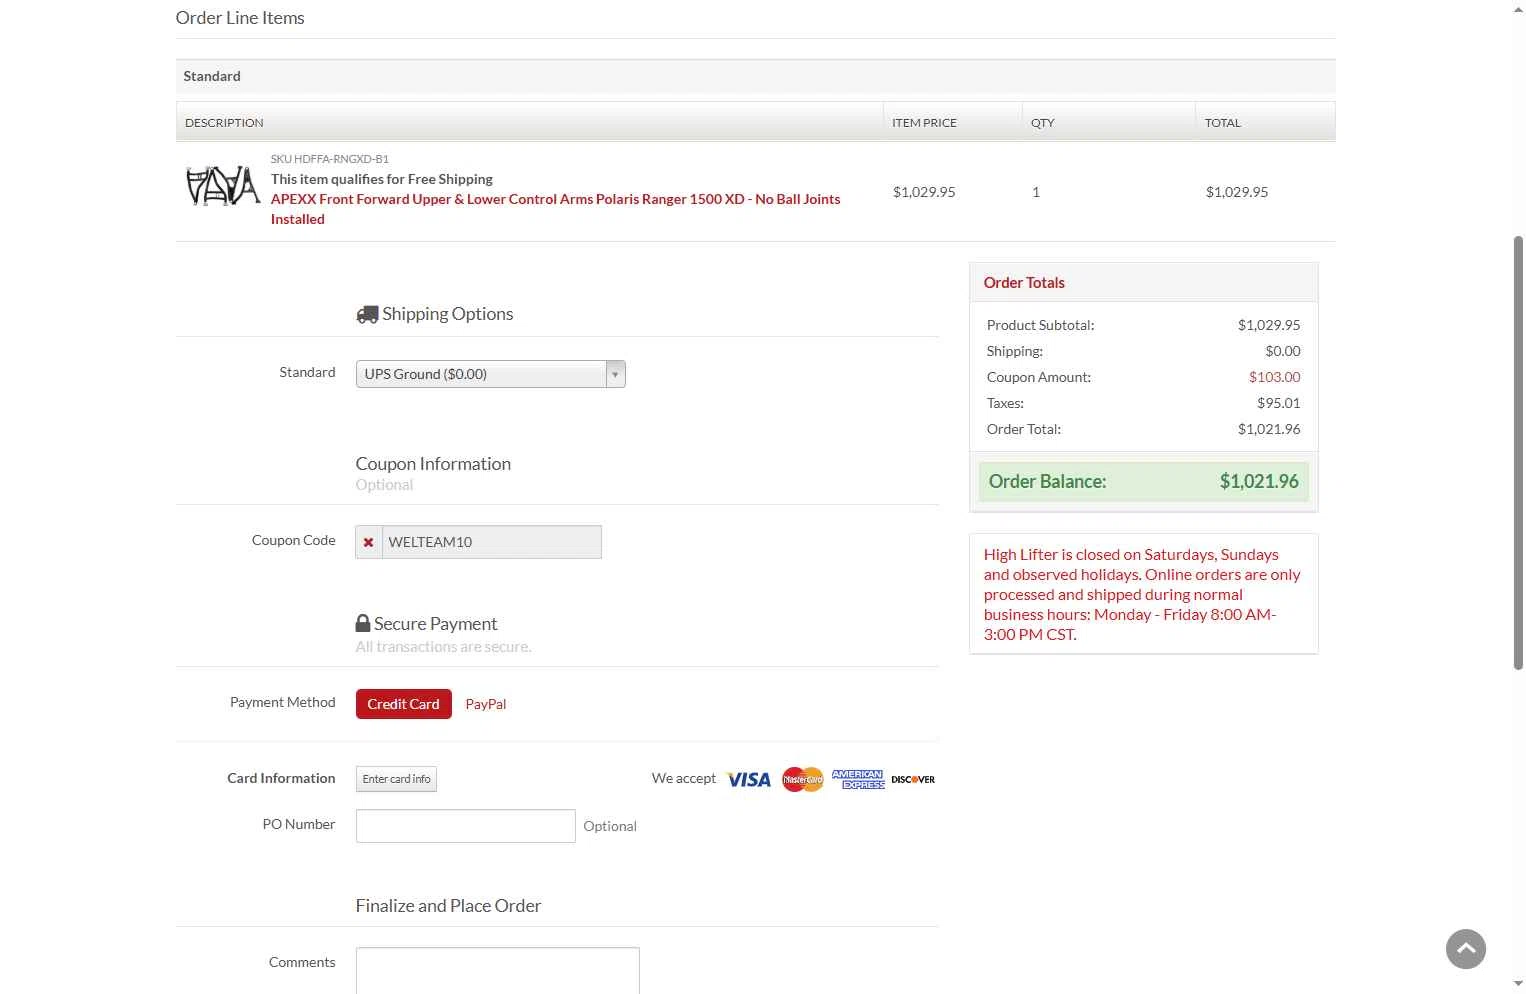The width and height of the screenshot is (1526, 994).
Task: Click the Order Totals heading
Action: [x=1024, y=283]
